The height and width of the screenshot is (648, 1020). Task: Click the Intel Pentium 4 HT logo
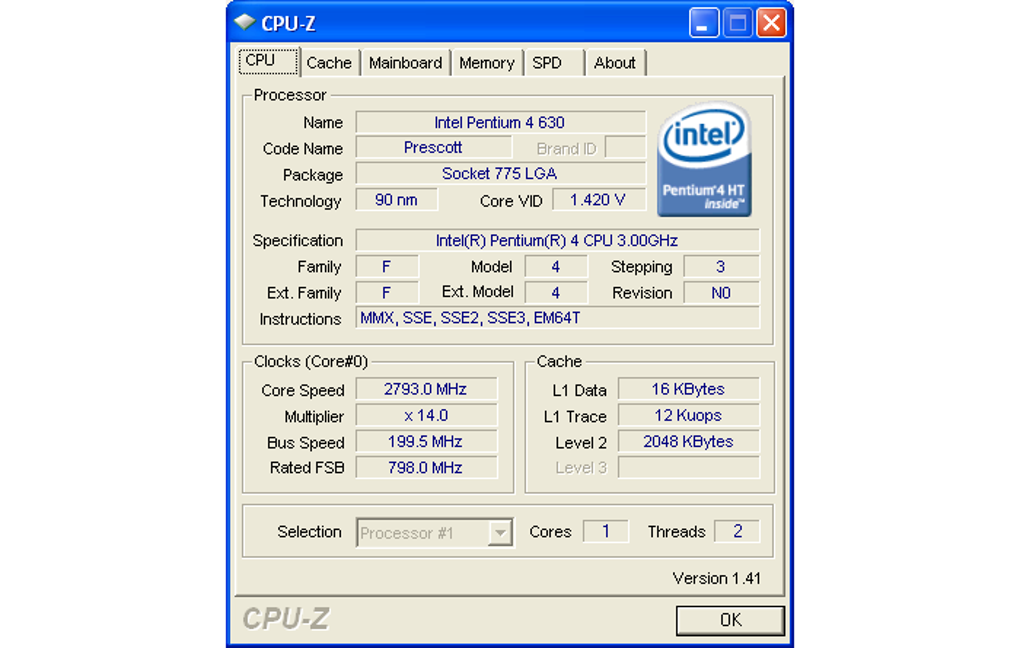coord(705,159)
